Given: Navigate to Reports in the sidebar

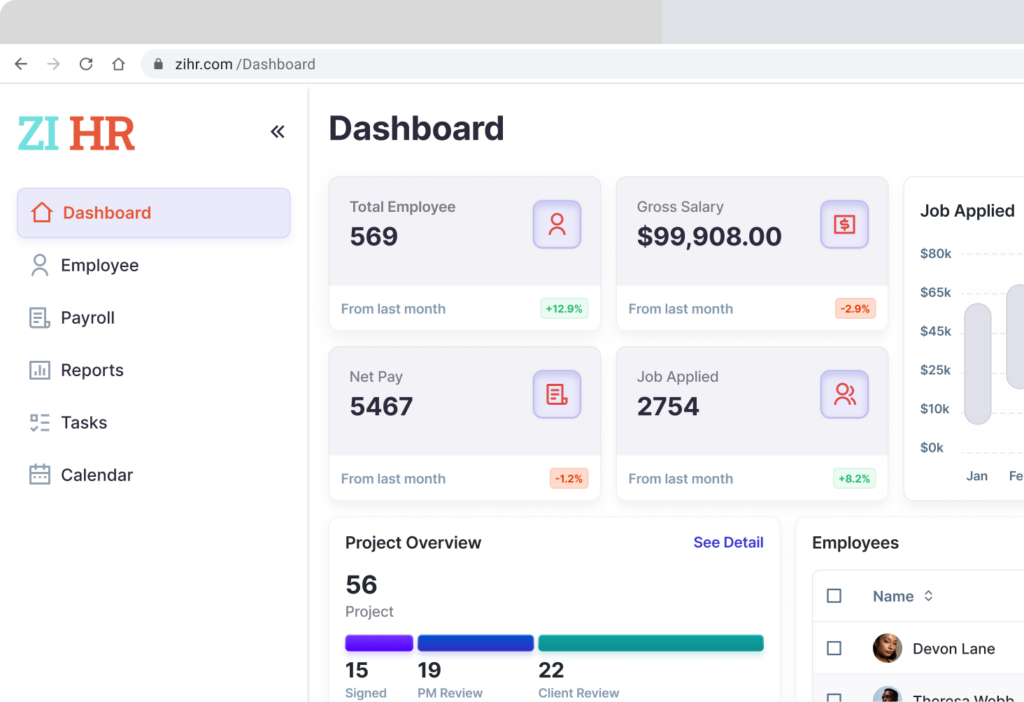Looking at the screenshot, I should click(91, 370).
